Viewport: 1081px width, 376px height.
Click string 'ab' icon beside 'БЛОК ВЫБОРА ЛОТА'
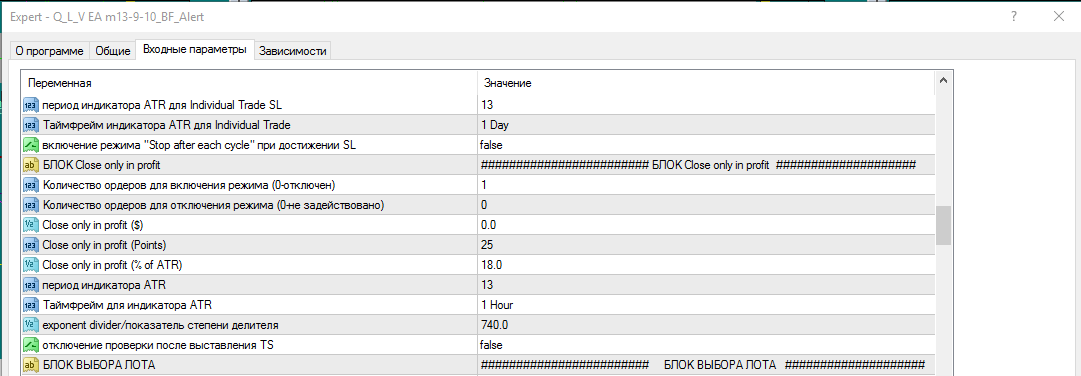tap(32, 365)
